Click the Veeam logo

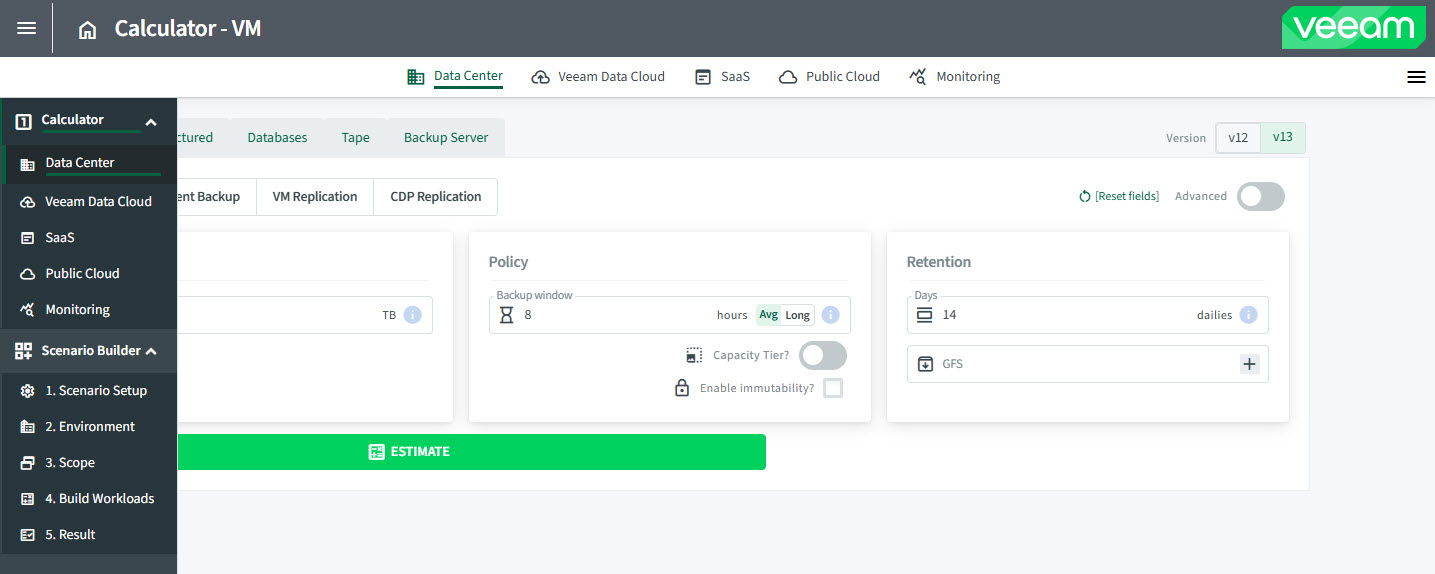[1353, 28]
